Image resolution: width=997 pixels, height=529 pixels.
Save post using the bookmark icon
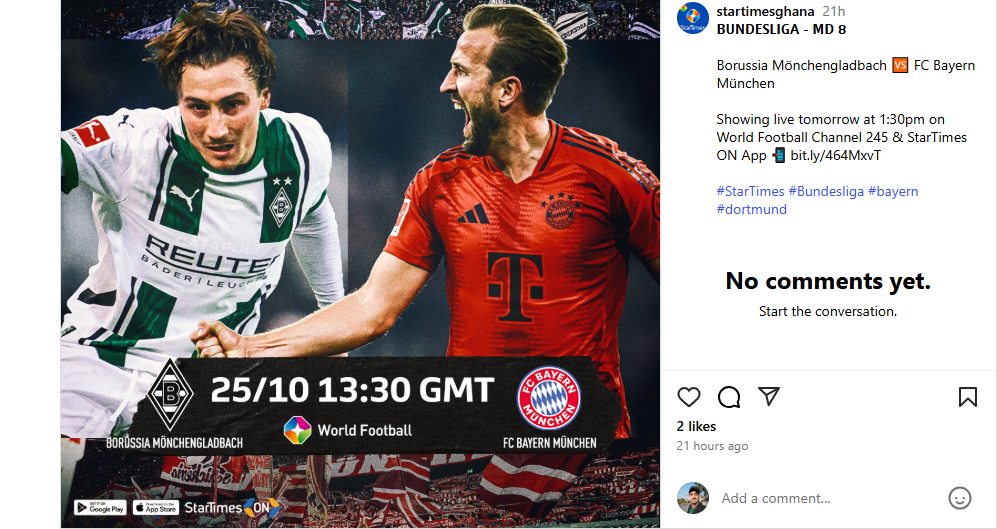(x=968, y=397)
